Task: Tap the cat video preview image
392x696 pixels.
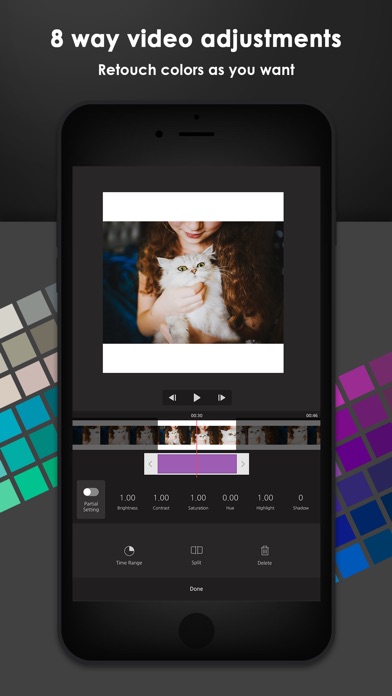Action: tap(193, 282)
